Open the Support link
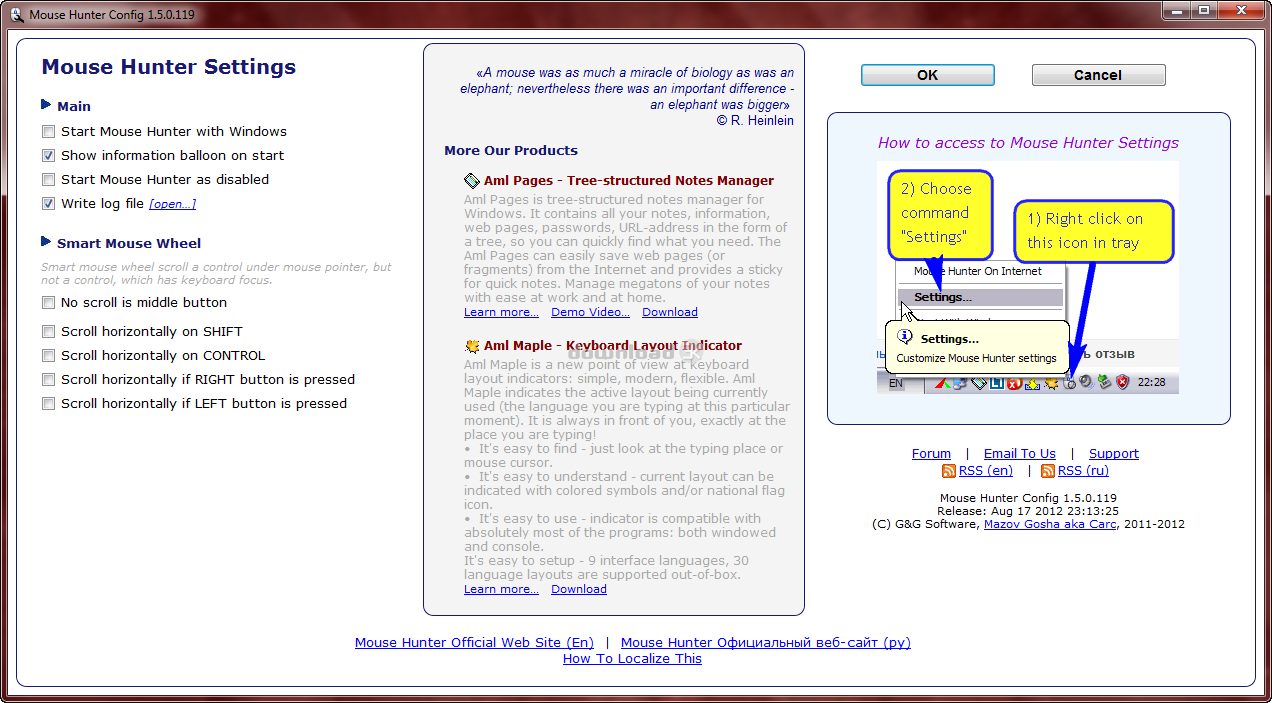Image resolution: width=1272 pixels, height=703 pixels. [1114, 454]
